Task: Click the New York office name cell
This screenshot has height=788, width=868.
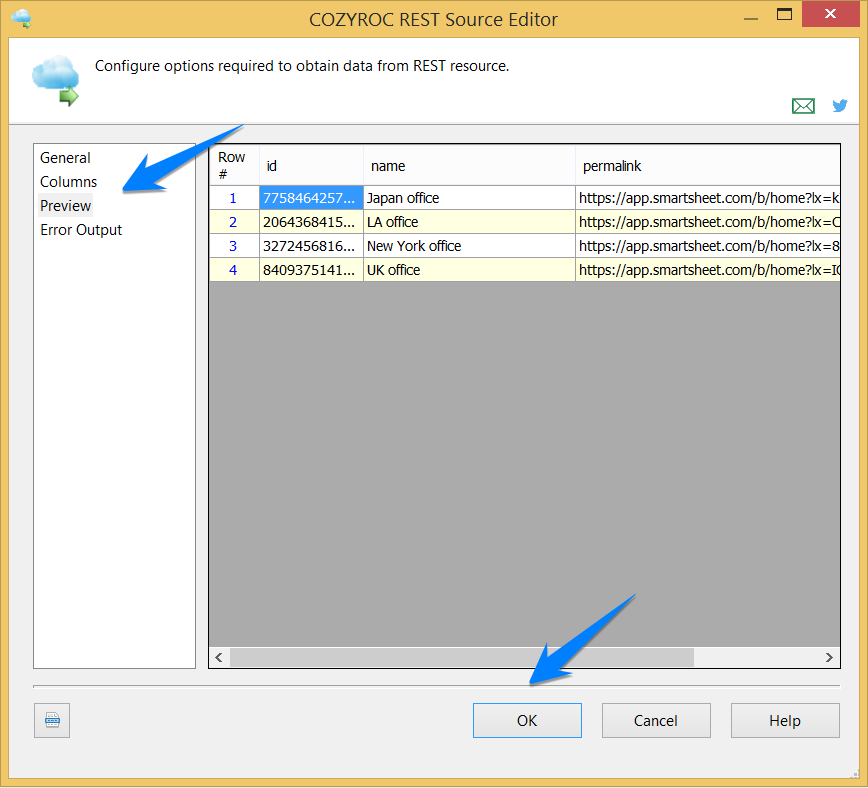Action: pos(469,246)
